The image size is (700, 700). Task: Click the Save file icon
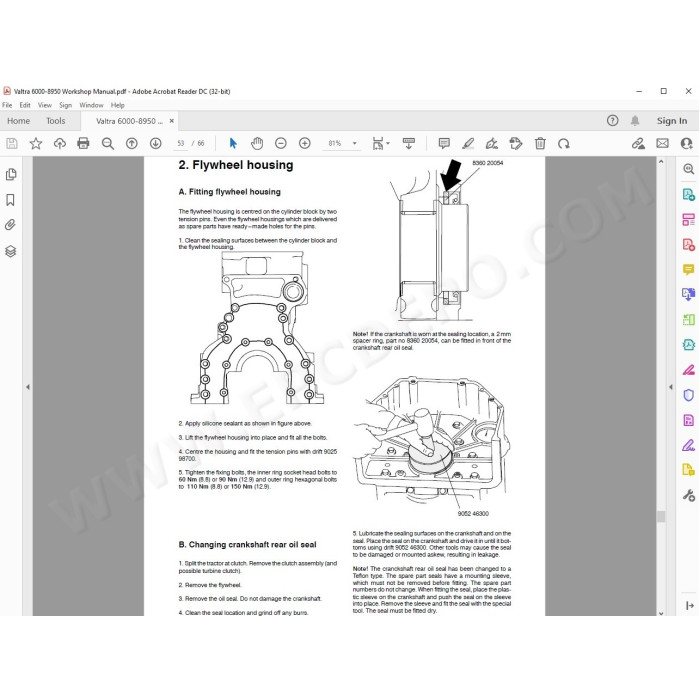click(12, 143)
